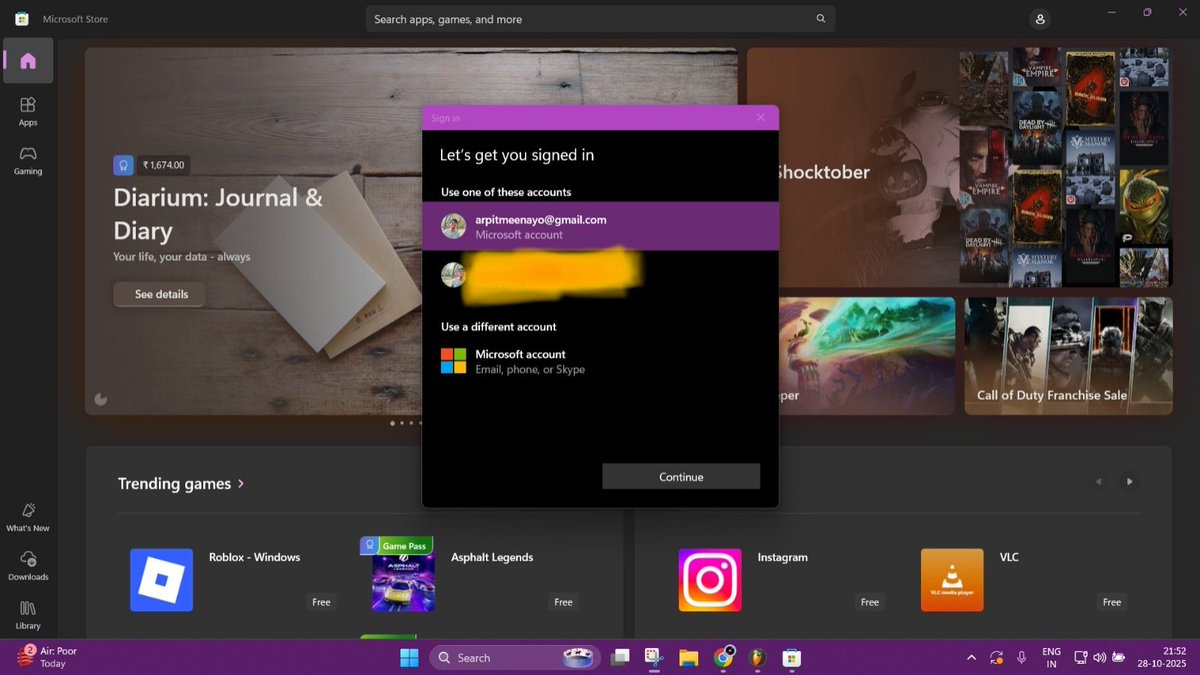
Task: Open File Explorer from taskbar
Action: pyautogui.click(x=689, y=657)
